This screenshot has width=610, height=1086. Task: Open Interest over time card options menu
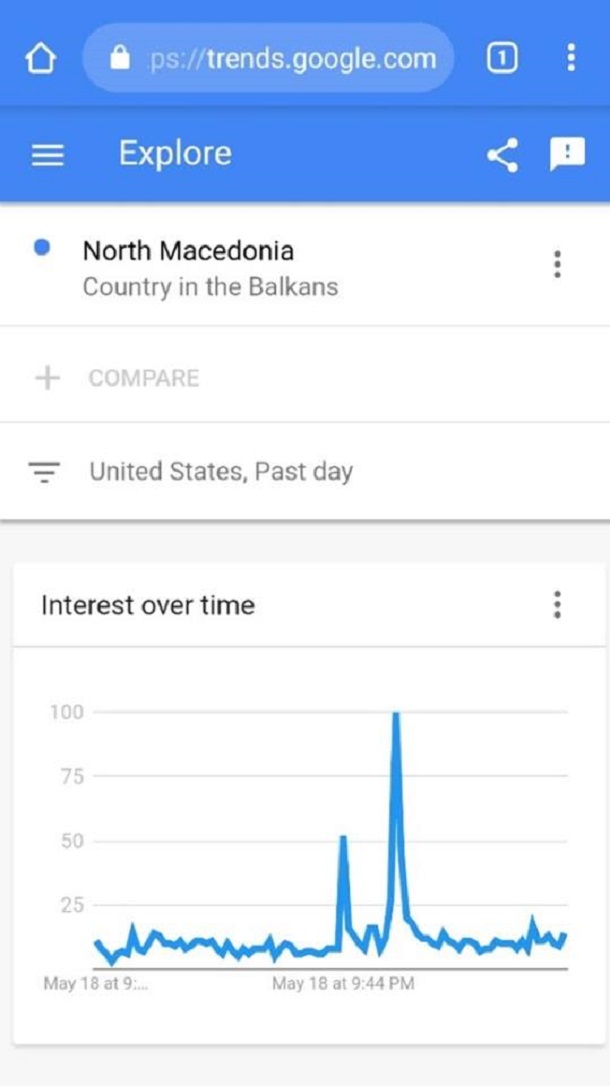click(557, 605)
